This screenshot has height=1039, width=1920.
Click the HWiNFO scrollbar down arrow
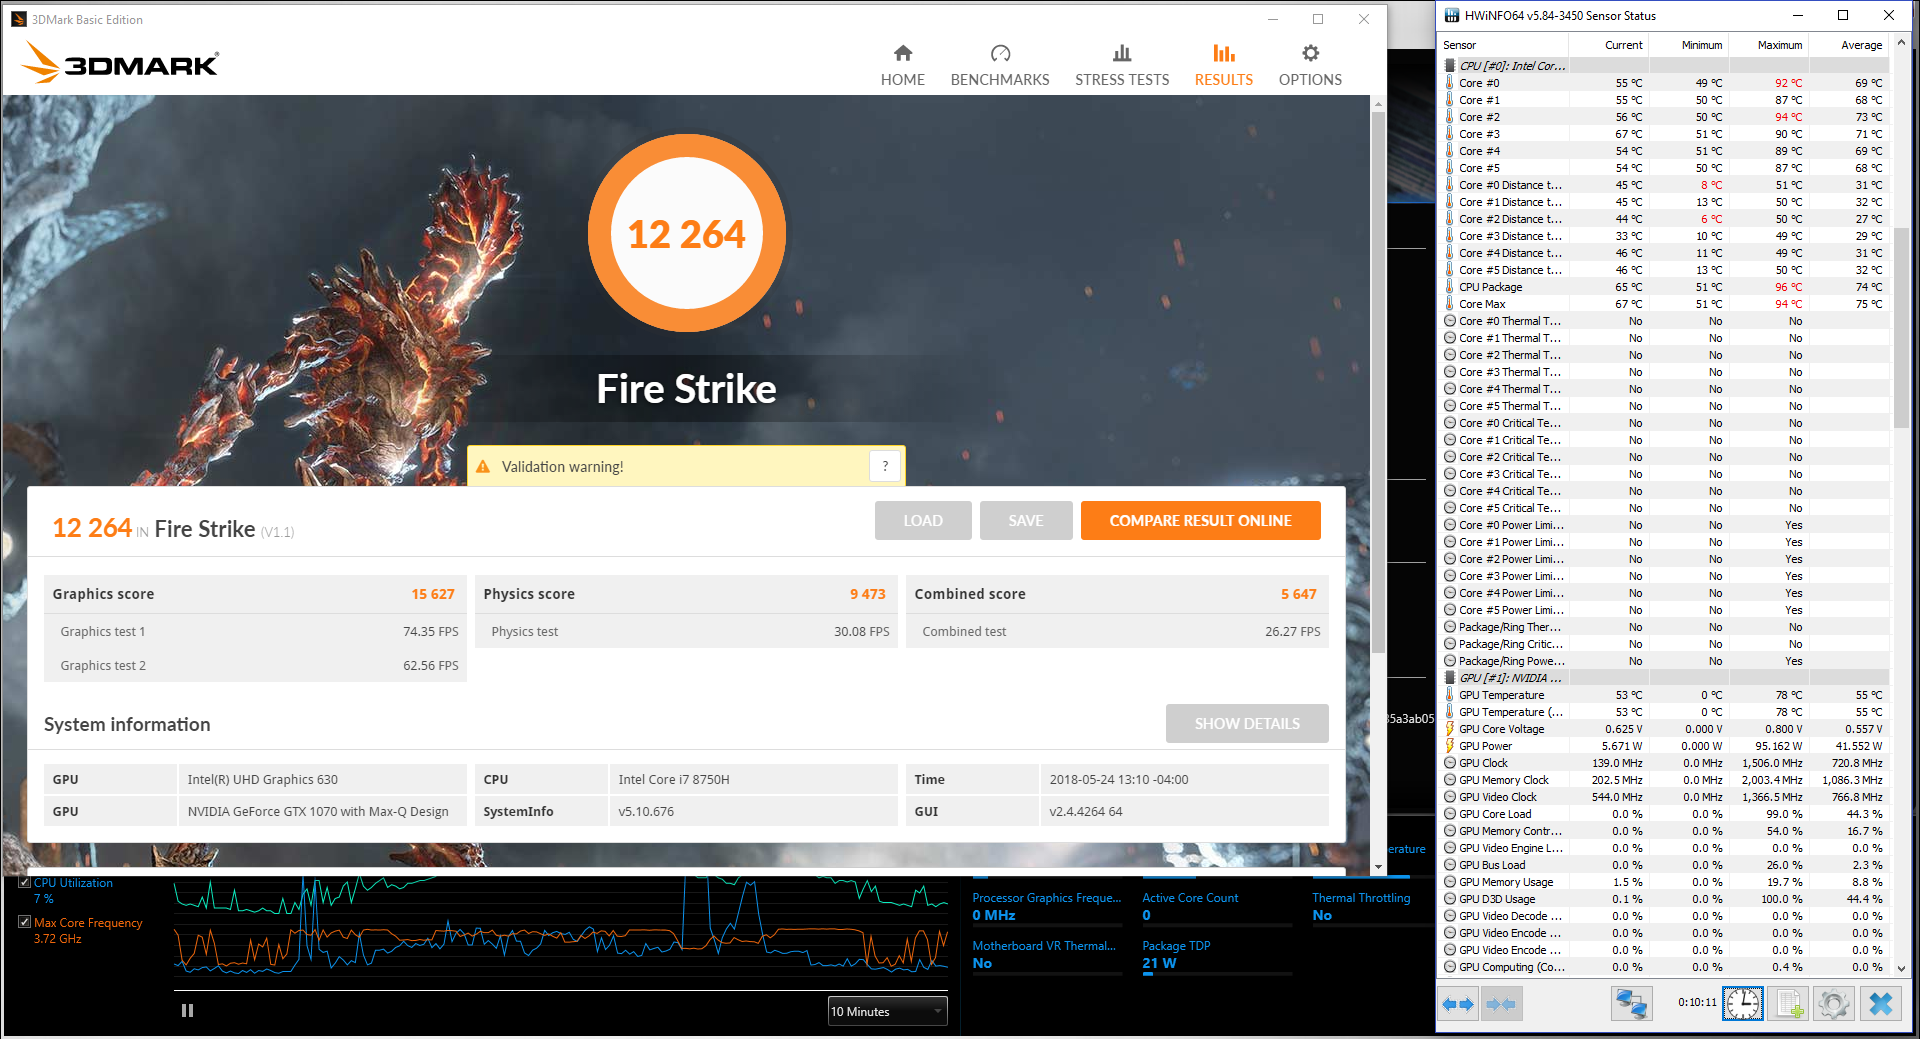pos(1901,969)
